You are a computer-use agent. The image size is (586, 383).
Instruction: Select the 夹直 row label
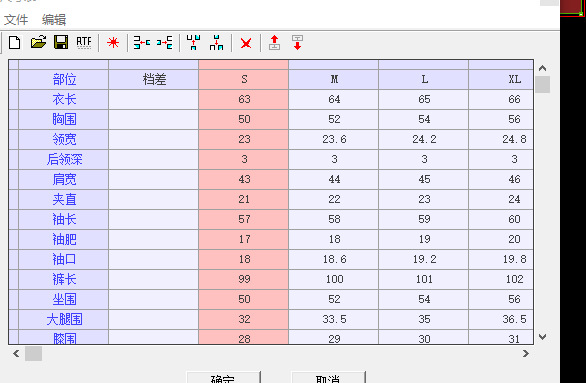64,199
